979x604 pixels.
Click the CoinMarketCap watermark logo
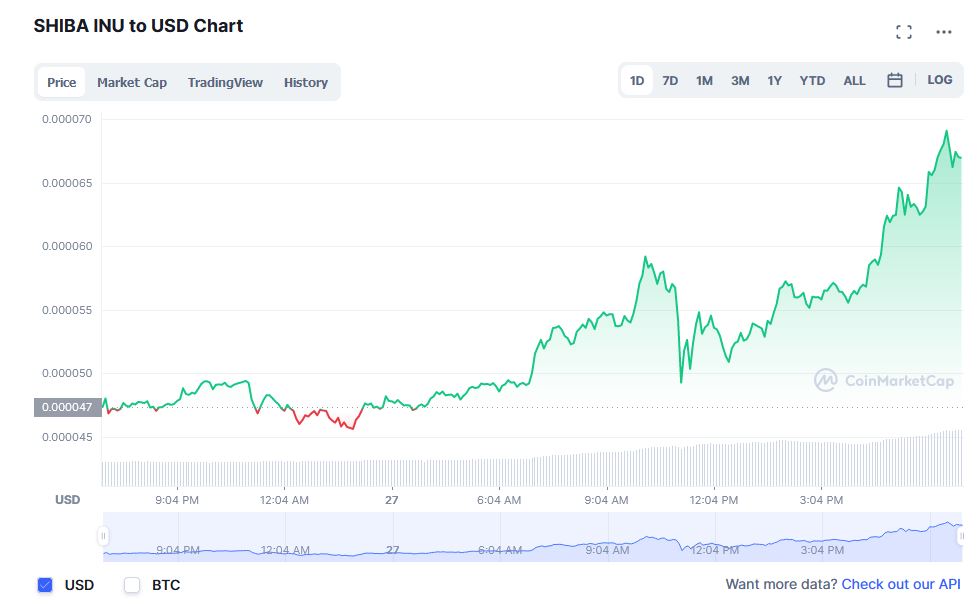[883, 380]
